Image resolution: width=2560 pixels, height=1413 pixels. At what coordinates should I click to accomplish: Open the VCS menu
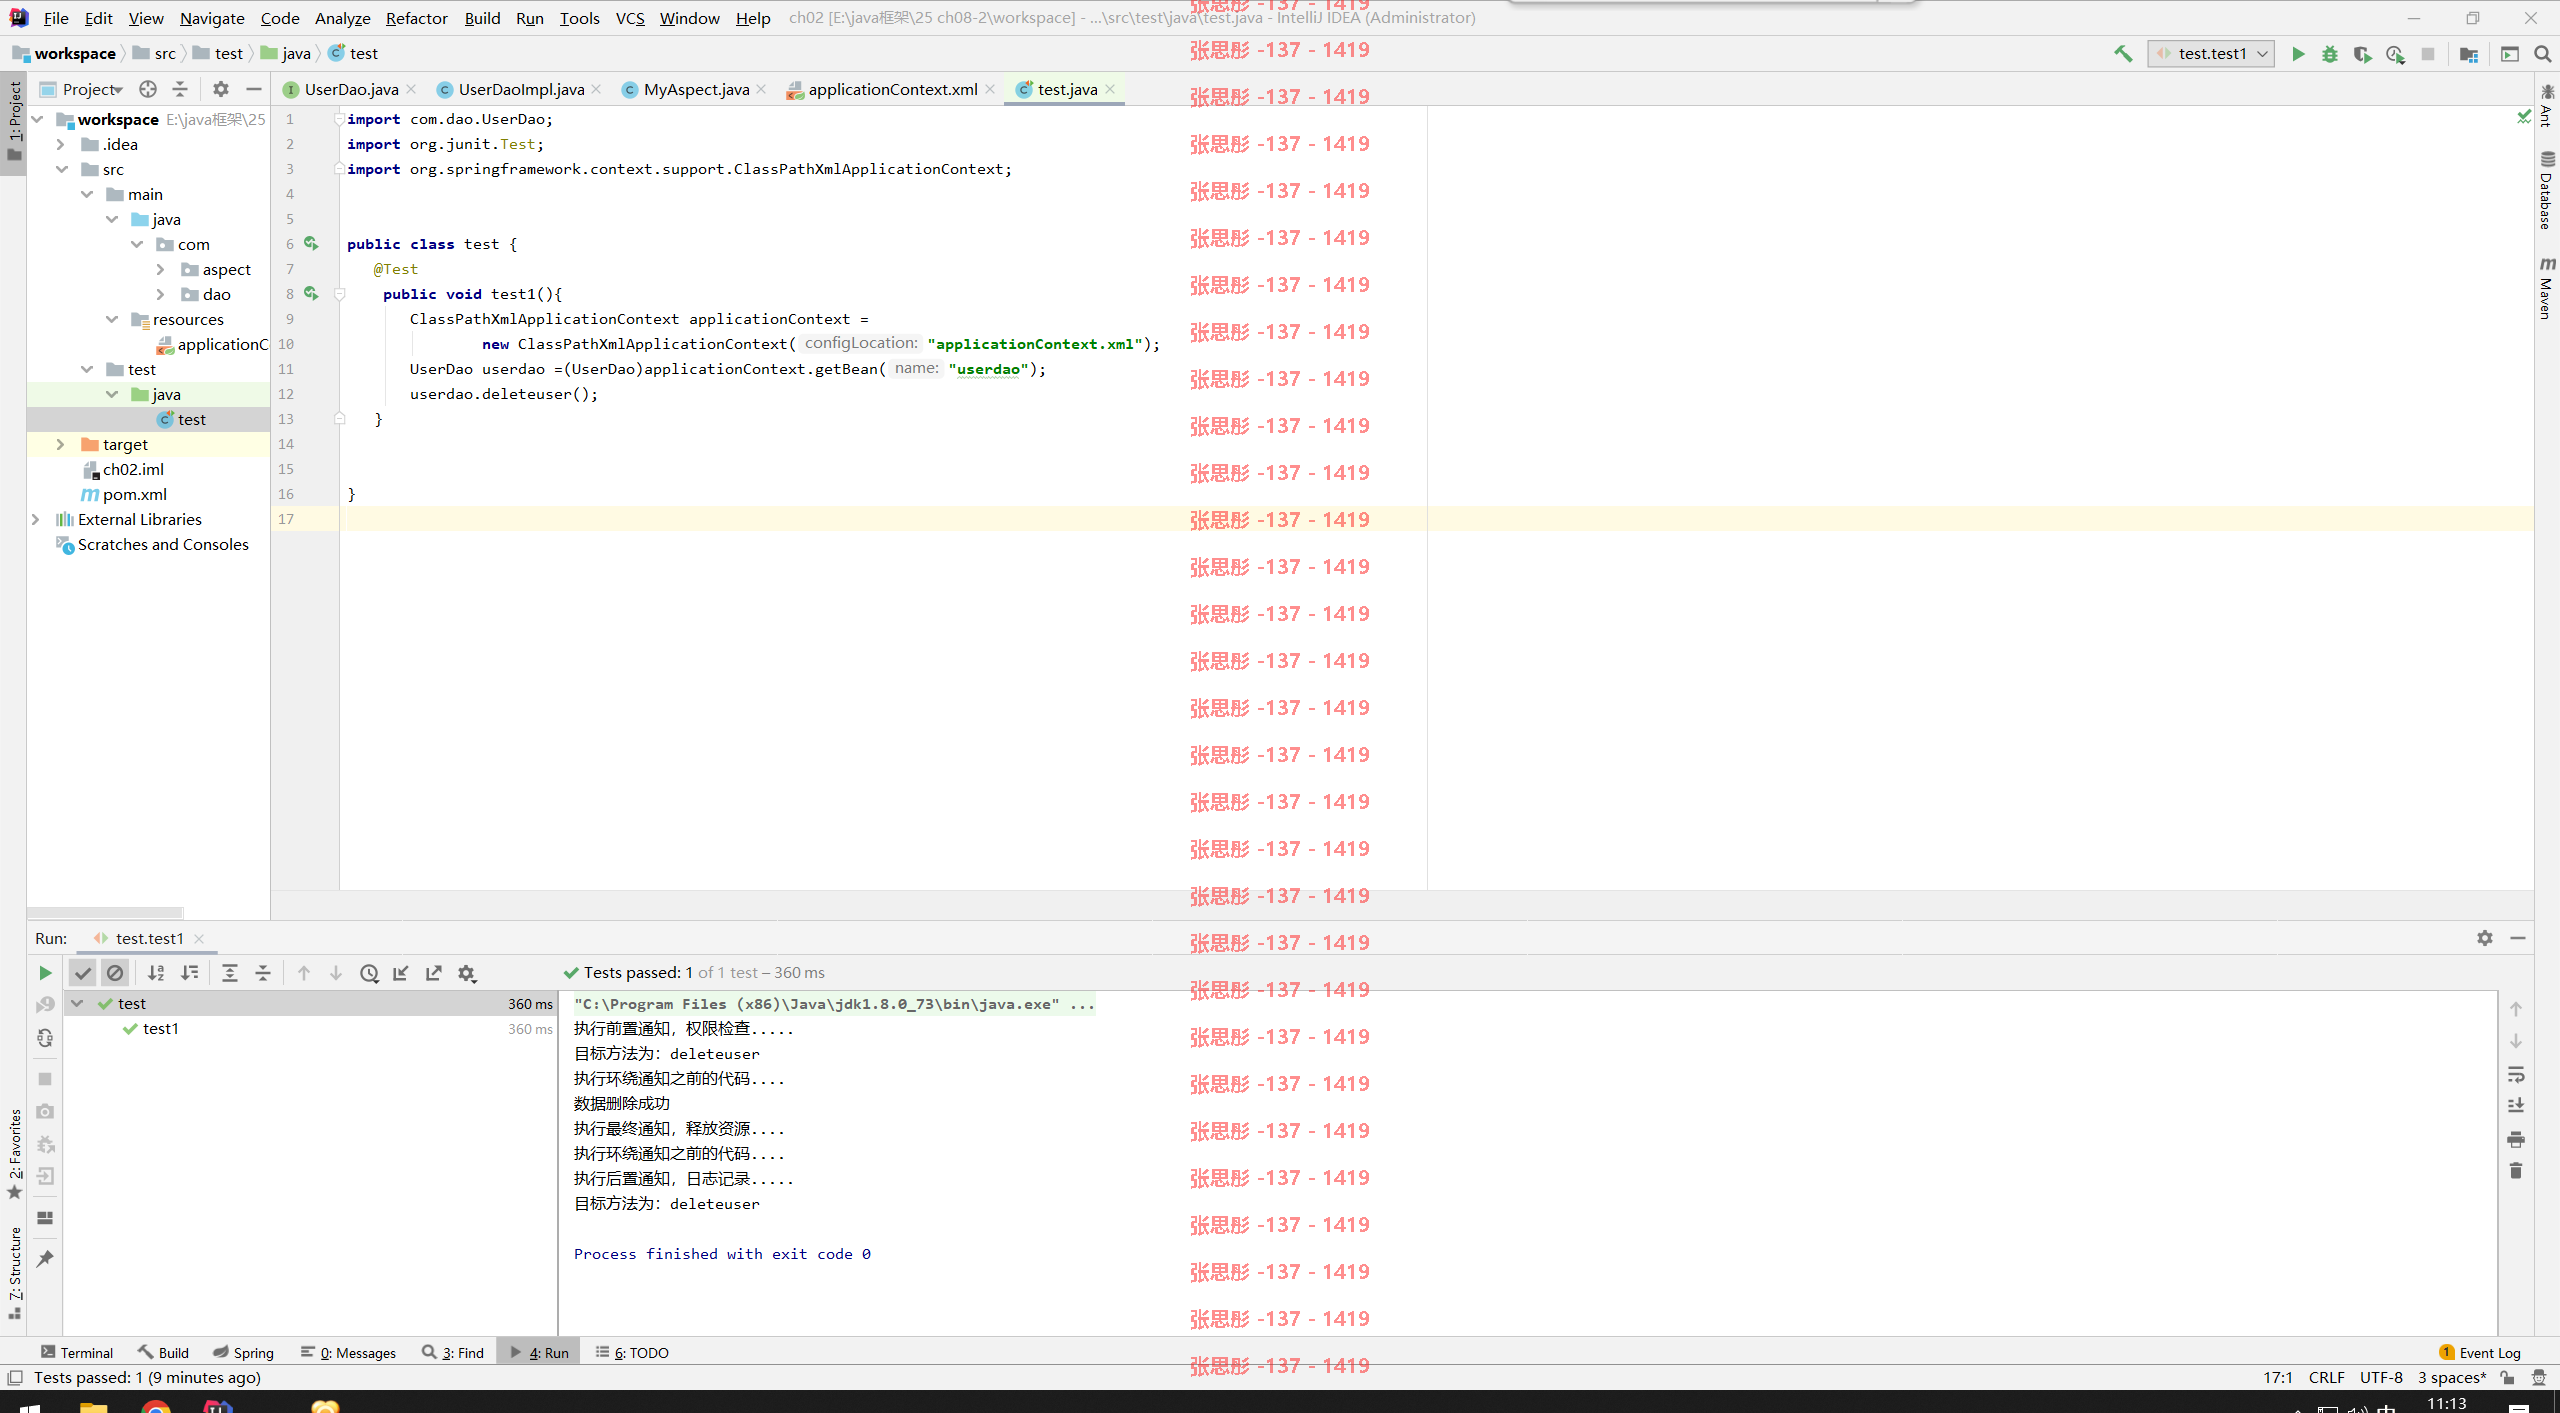pos(630,18)
